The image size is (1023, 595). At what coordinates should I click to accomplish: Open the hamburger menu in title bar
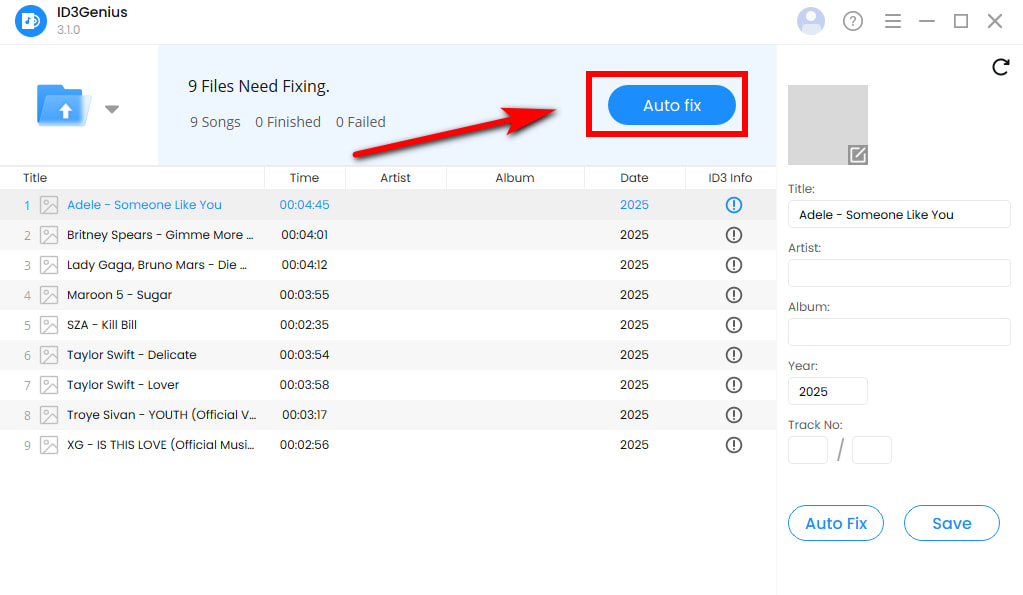click(x=893, y=21)
